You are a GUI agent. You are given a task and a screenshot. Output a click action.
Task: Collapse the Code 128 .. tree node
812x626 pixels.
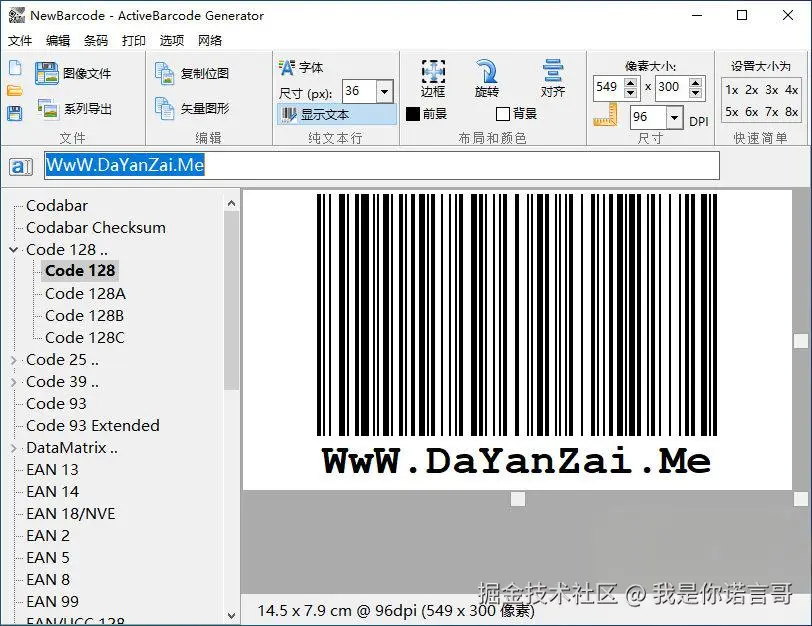13,250
